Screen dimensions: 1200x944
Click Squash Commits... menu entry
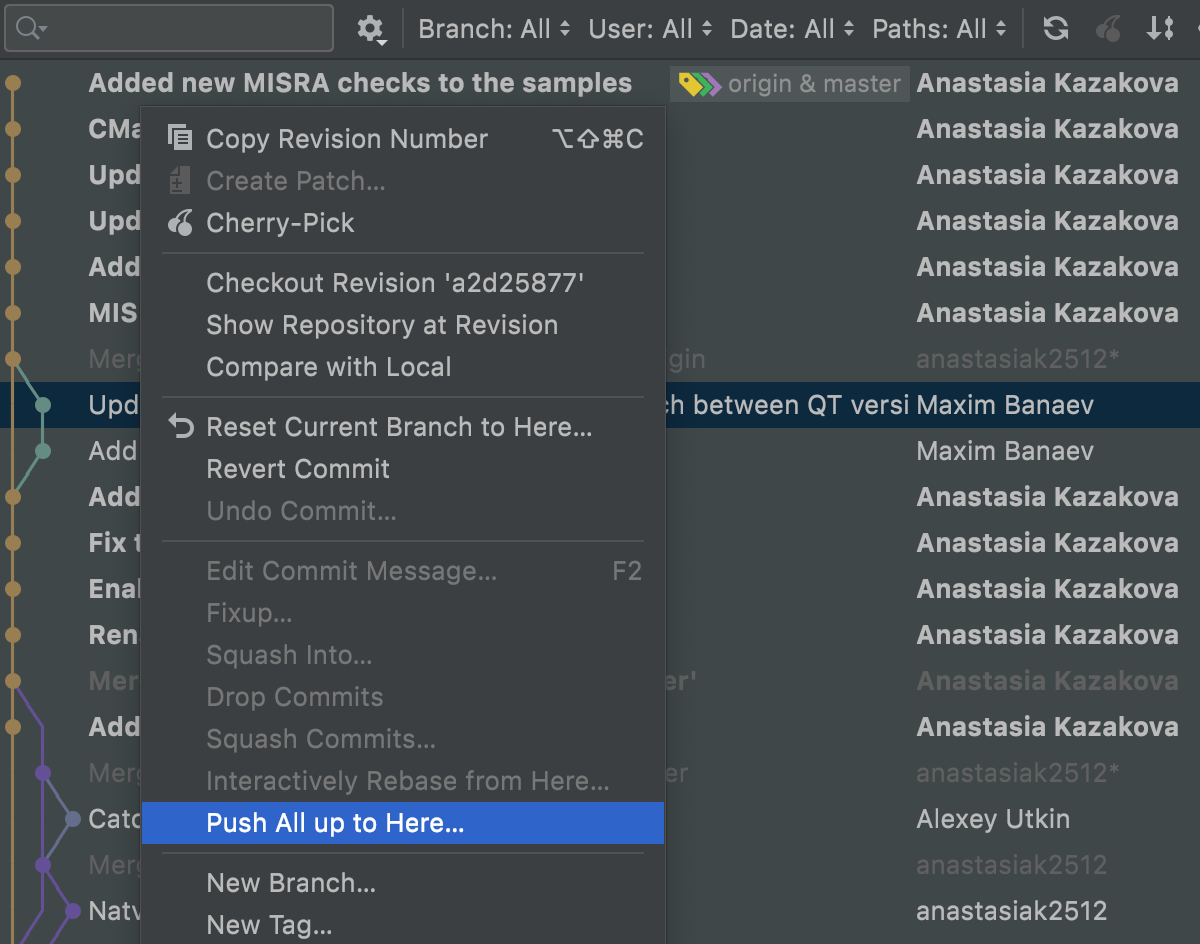click(x=403, y=739)
